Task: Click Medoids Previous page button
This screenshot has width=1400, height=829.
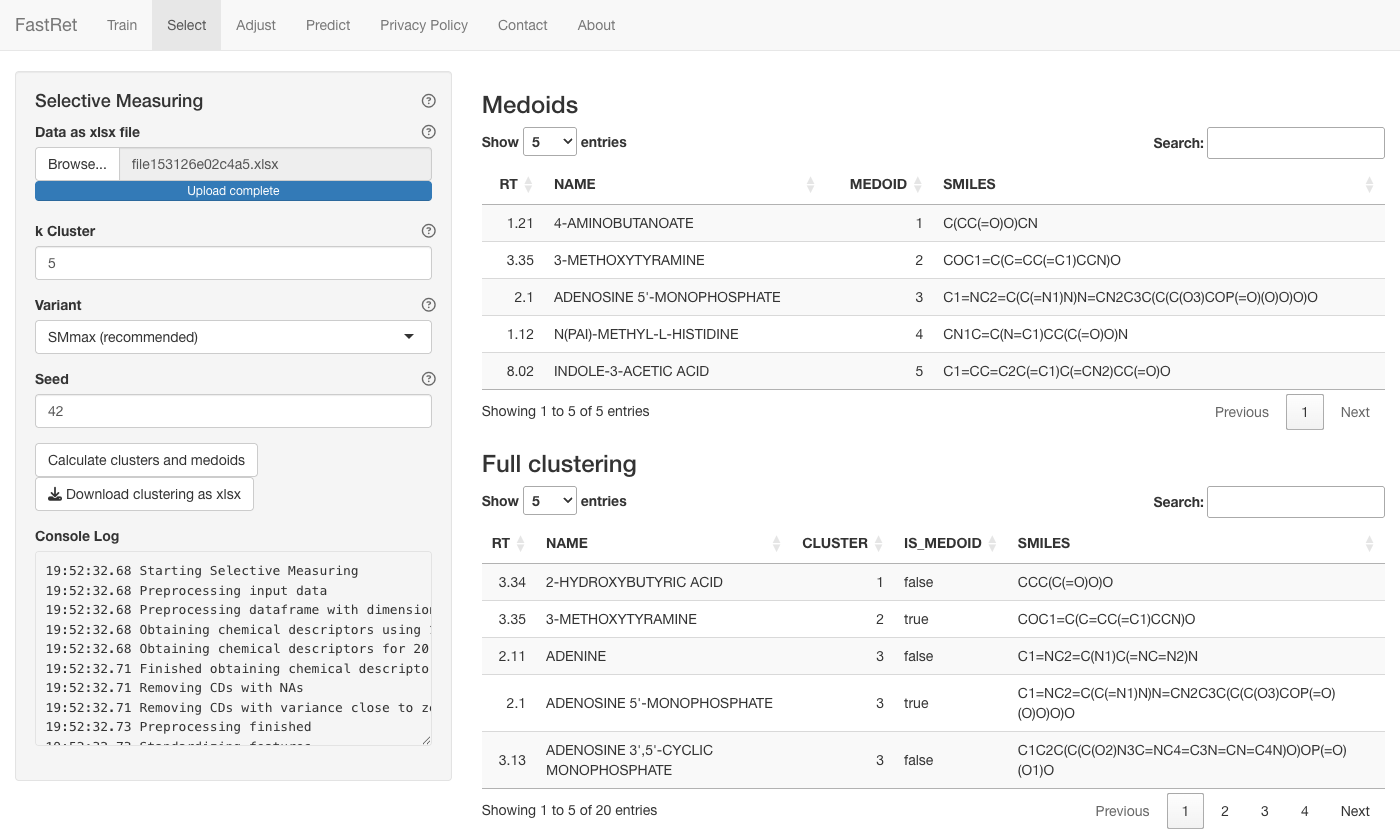Action: [1241, 412]
